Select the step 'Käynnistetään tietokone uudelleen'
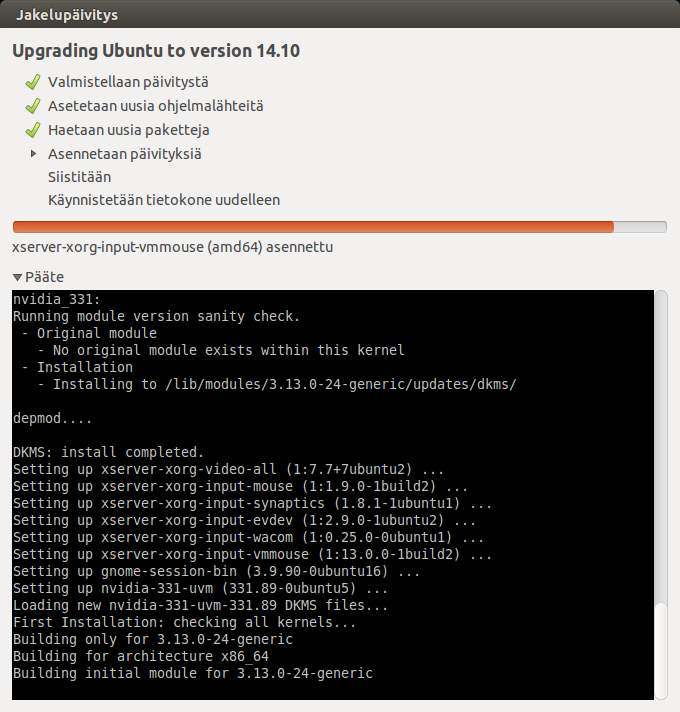The image size is (680, 712). (164, 200)
